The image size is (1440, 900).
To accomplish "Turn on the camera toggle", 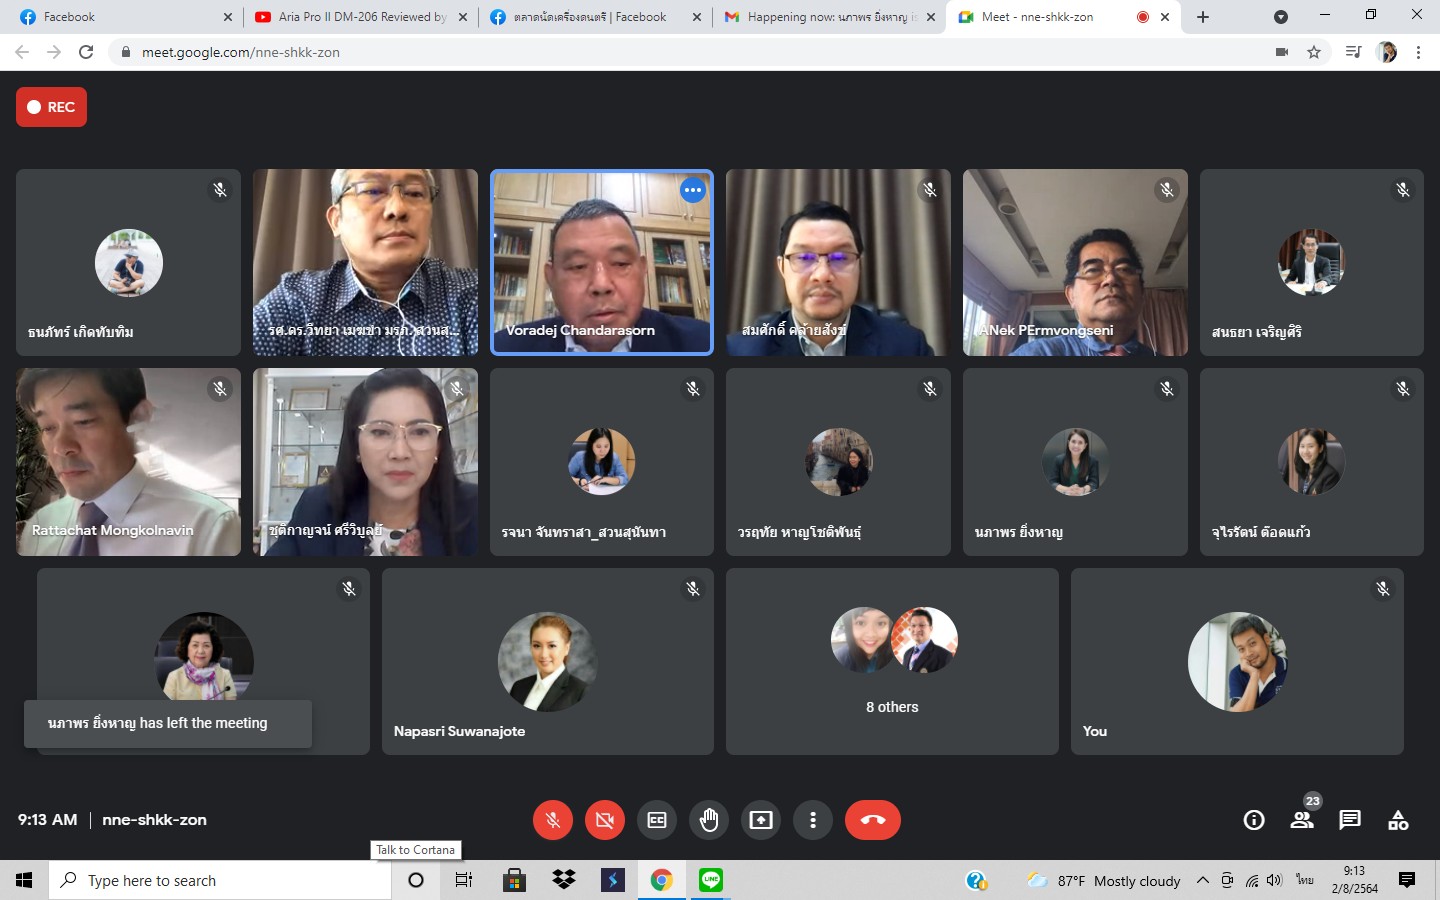I will (604, 820).
